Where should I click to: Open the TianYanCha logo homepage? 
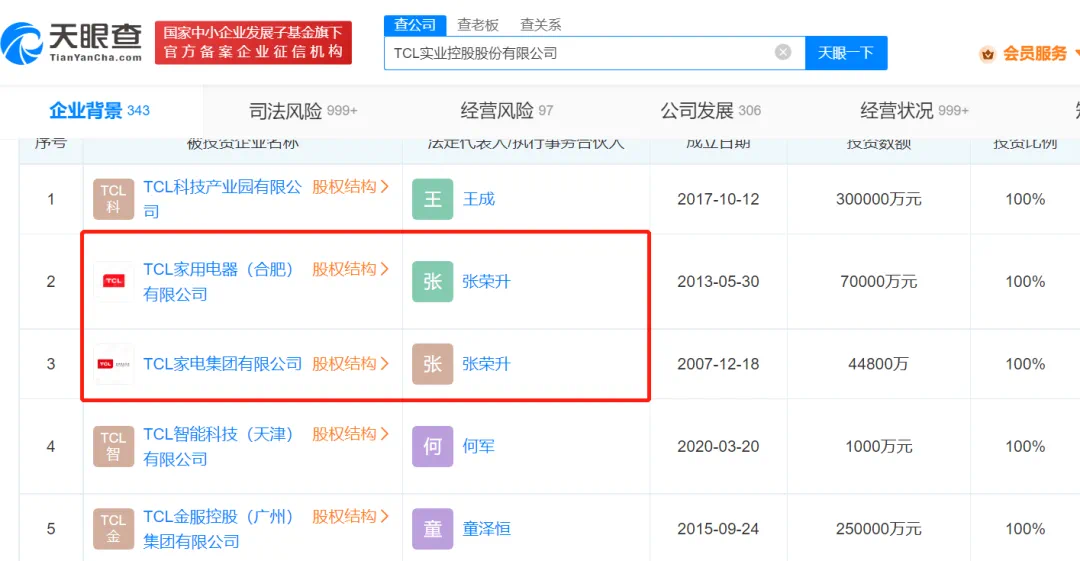pyautogui.click(x=72, y=43)
